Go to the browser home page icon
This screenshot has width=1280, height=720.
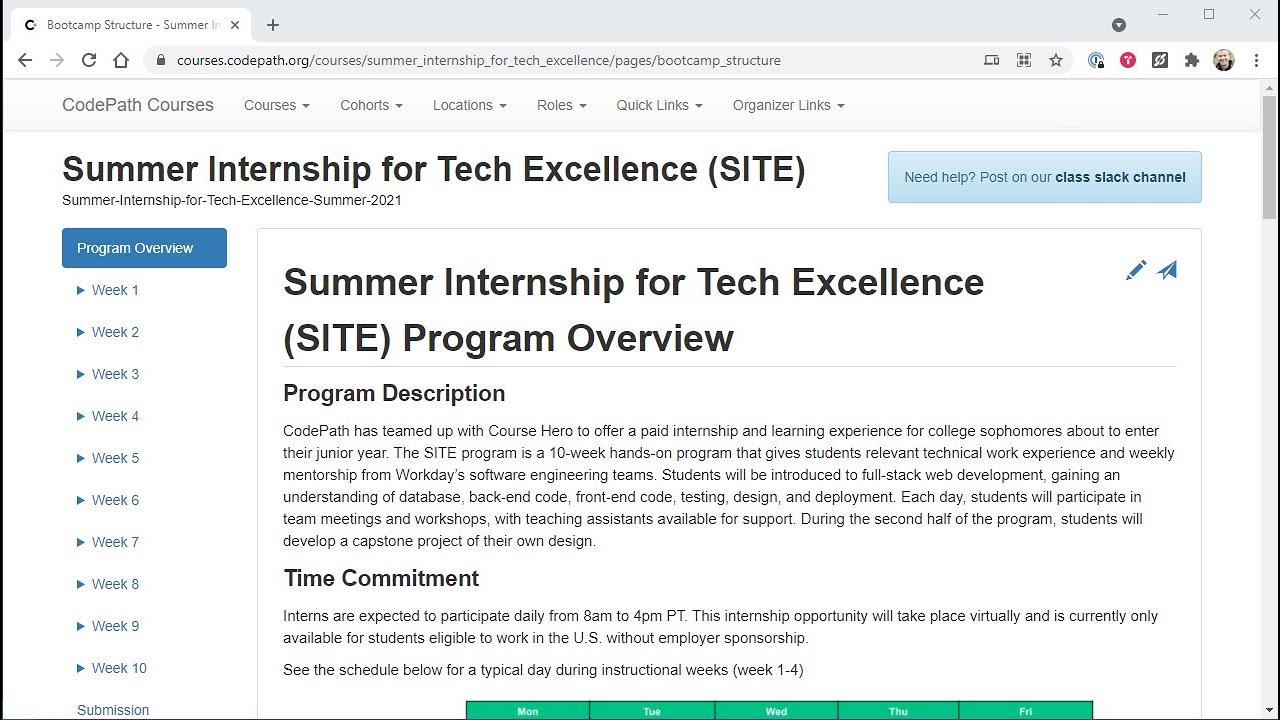(x=121, y=60)
